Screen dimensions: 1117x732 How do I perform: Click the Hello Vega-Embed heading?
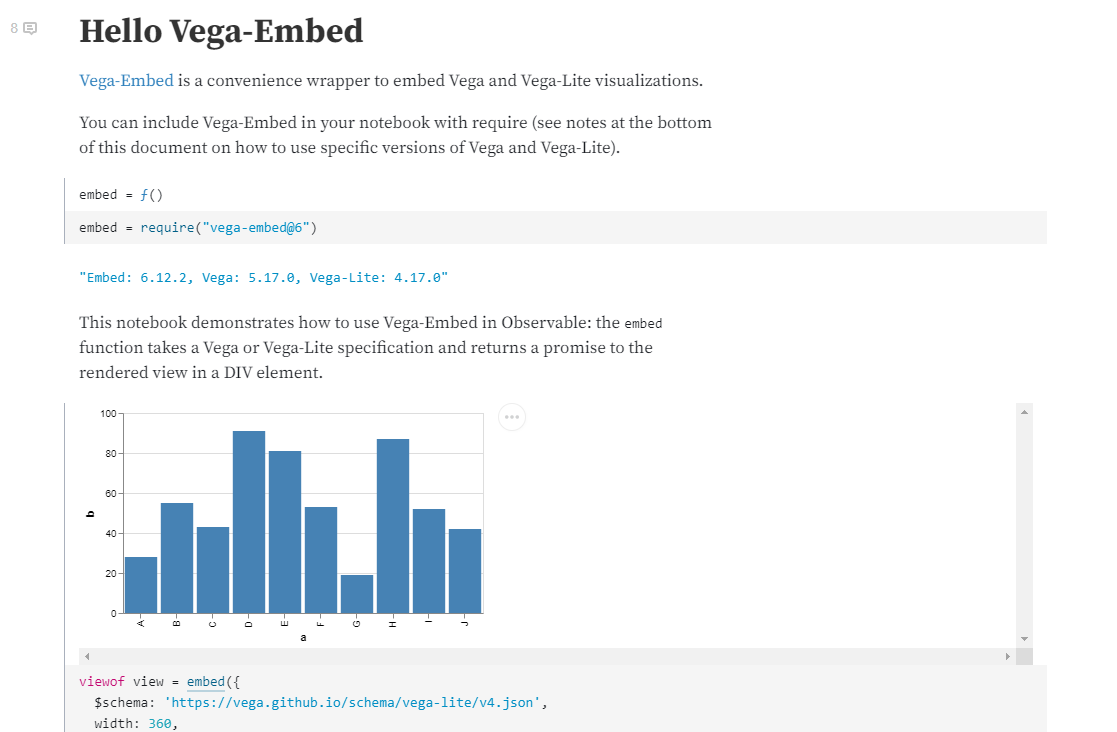[x=221, y=31]
